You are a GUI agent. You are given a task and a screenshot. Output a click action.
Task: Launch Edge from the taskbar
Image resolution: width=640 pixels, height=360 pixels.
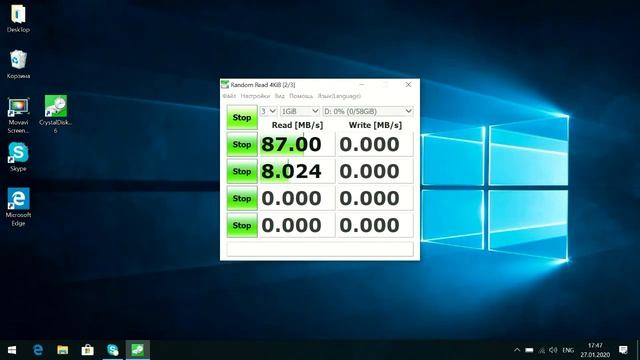(x=38, y=350)
